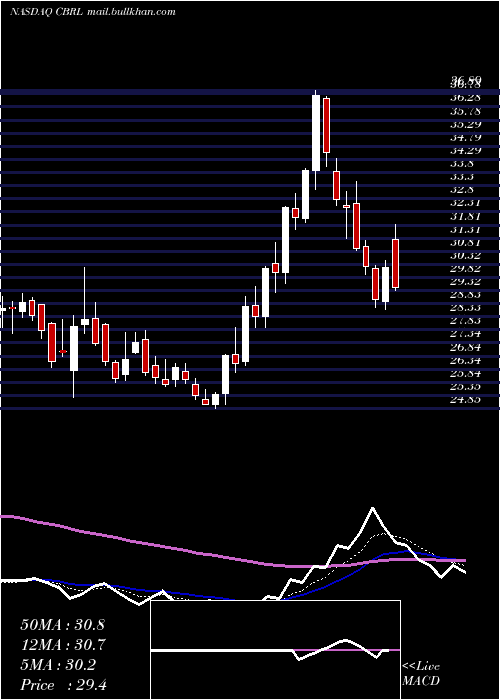Click the 25.35 price axis label
Image resolution: width=500 pixels, height=700 pixels.
[466, 386]
